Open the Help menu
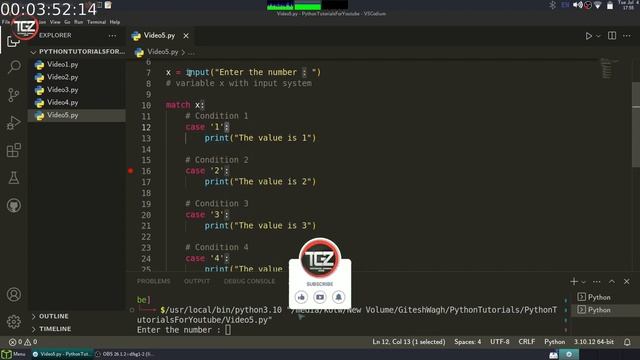Screen dimensions: 640x360 115,22
